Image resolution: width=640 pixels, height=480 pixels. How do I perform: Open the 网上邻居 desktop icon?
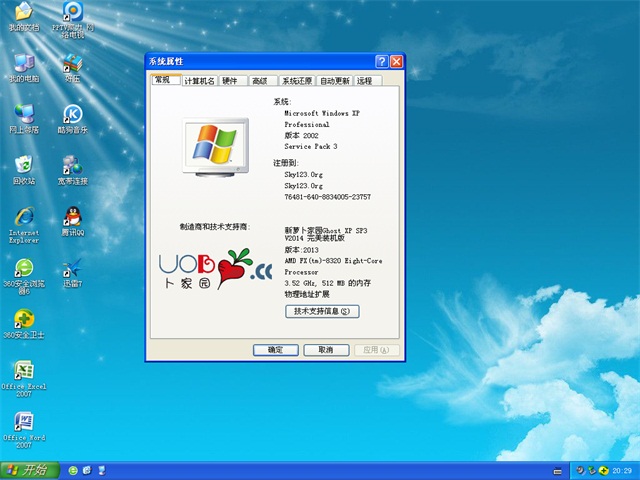tap(23, 114)
